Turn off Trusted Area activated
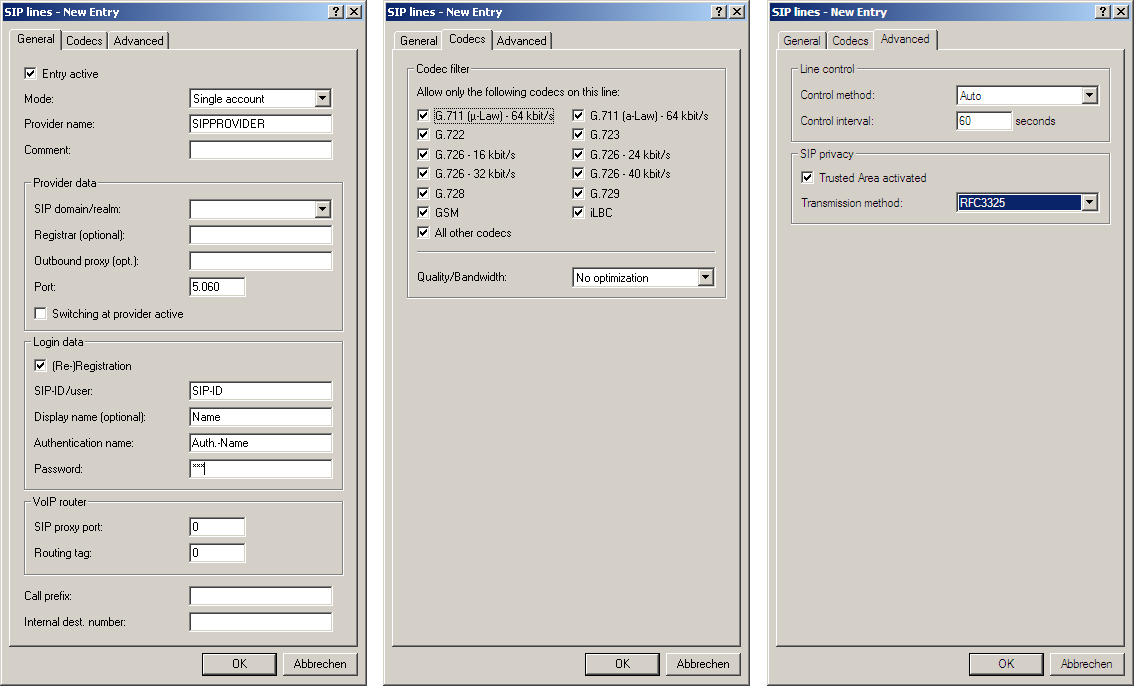 (x=807, y=178)
